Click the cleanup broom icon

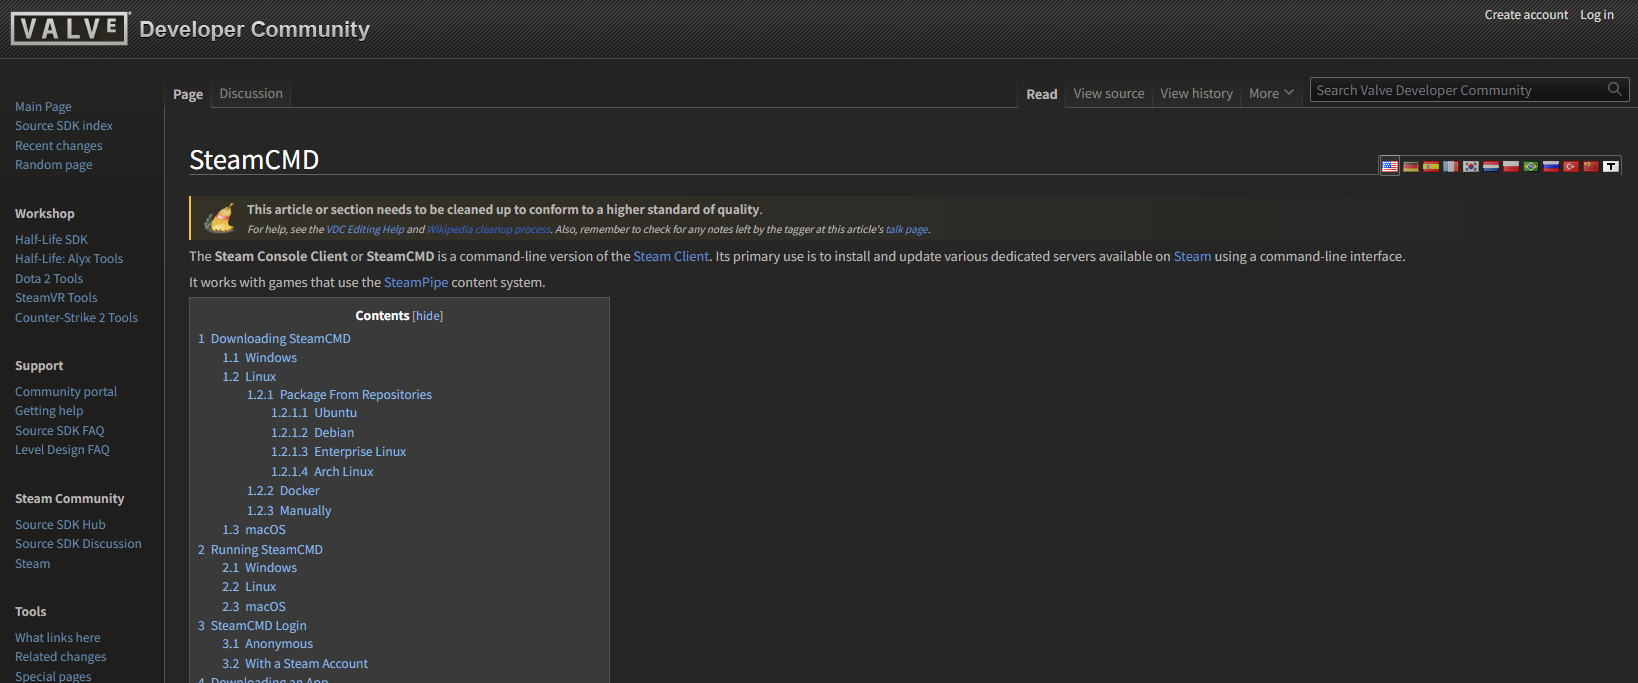[x=219, y=217]
